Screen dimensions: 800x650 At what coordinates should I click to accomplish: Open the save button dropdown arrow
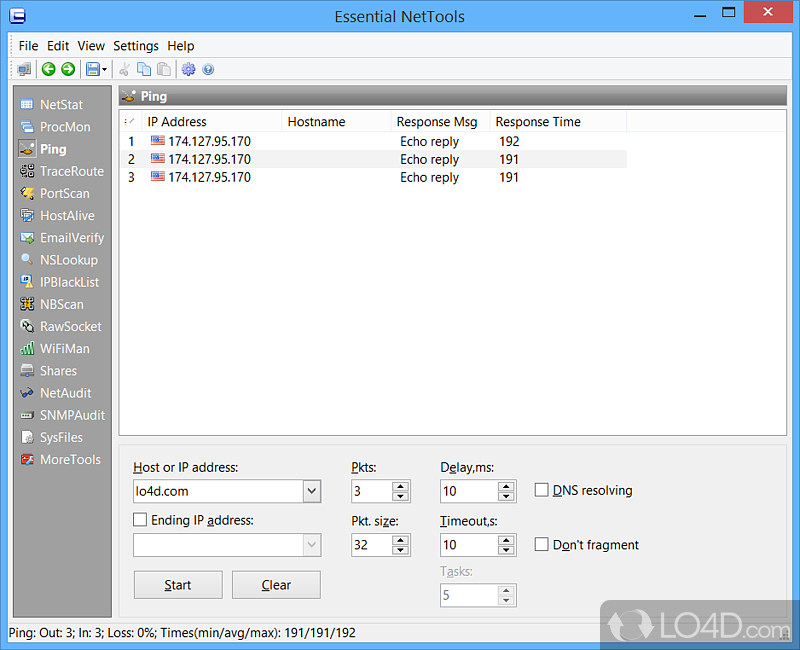pyautogui.click(x=105, y=70)
